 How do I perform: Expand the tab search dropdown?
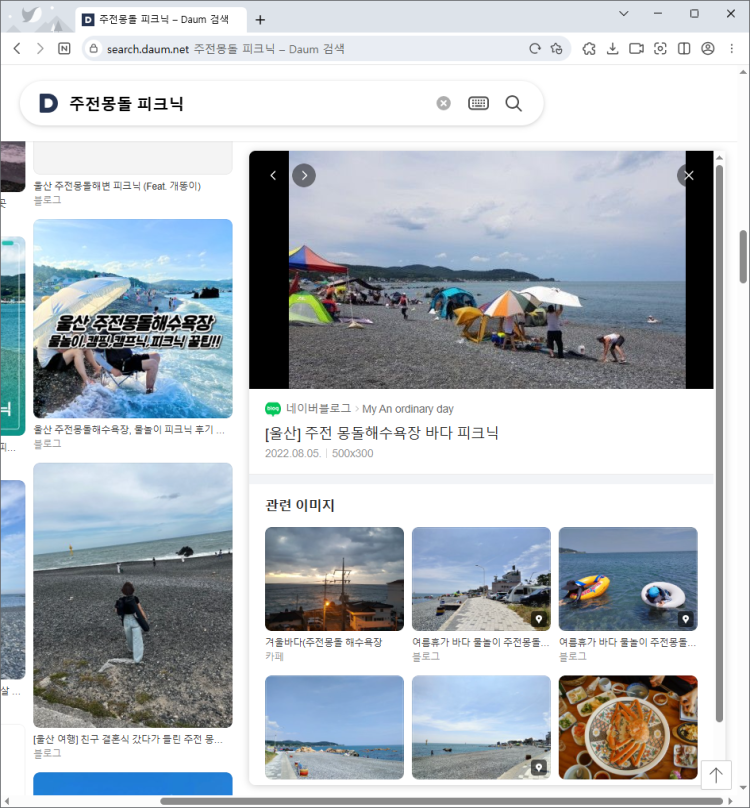623,14
